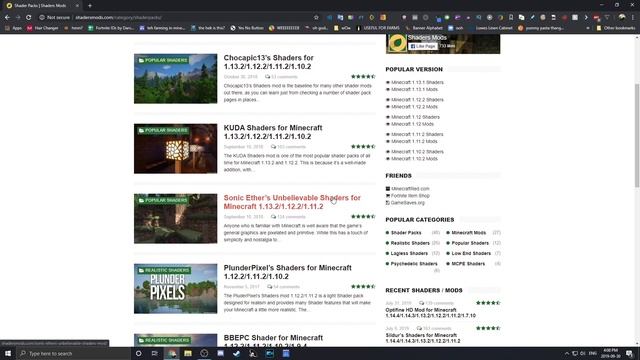Open the Hair Changer bookmark

coord(43,28)
